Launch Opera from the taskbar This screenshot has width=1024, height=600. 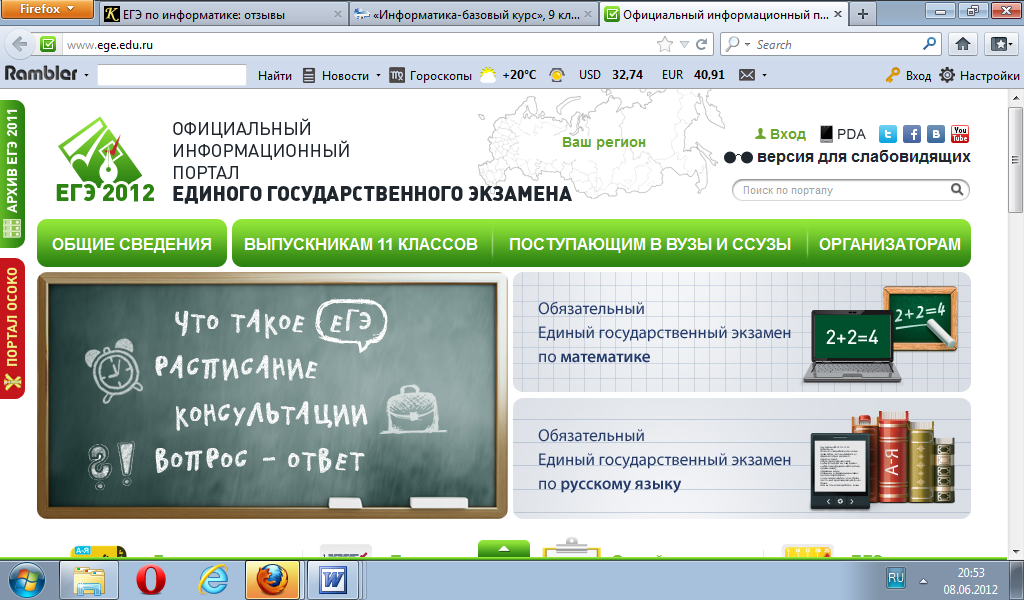pos(151,580)
